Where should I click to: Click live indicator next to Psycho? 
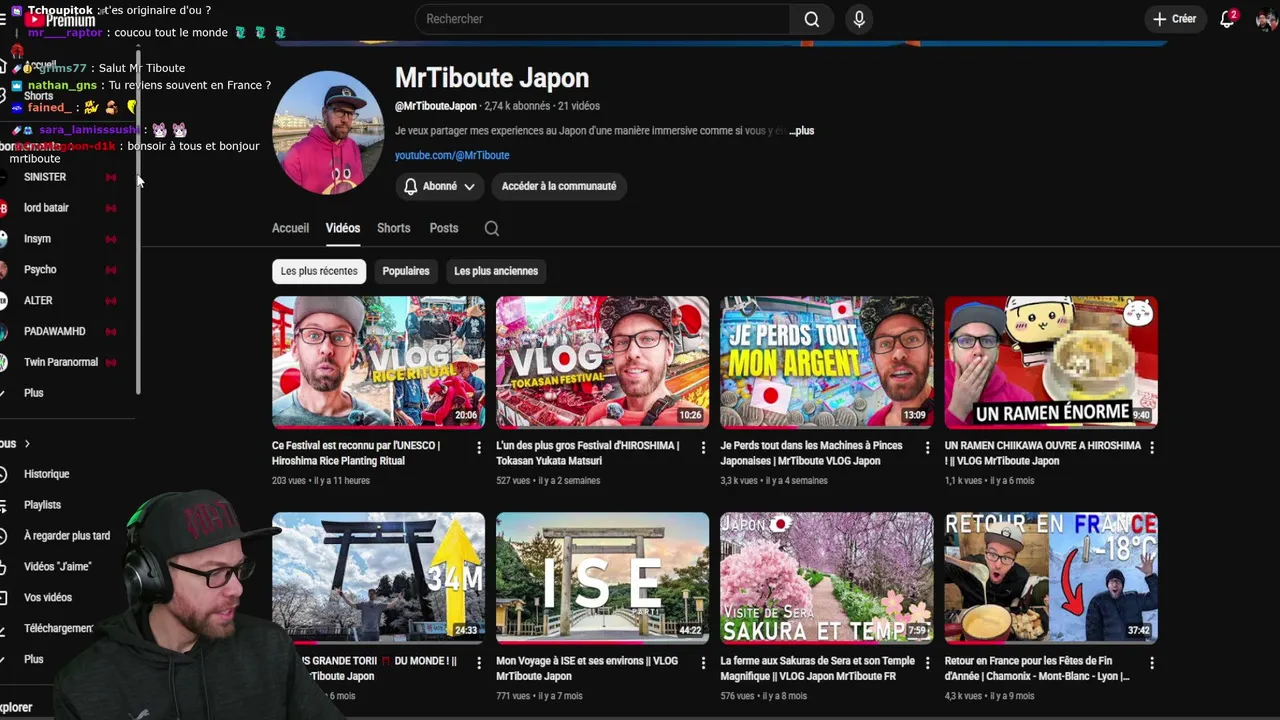pos(111,270)
